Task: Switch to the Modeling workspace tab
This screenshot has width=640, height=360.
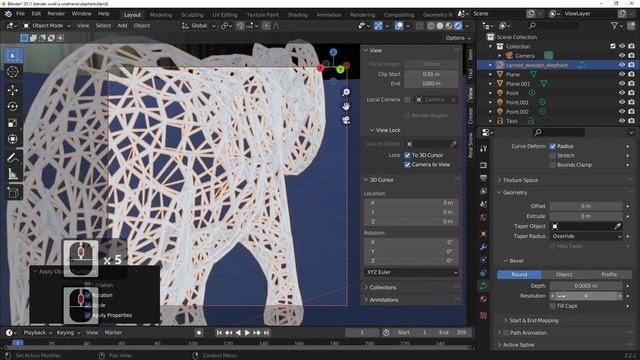Action: [x=161, y=15]
